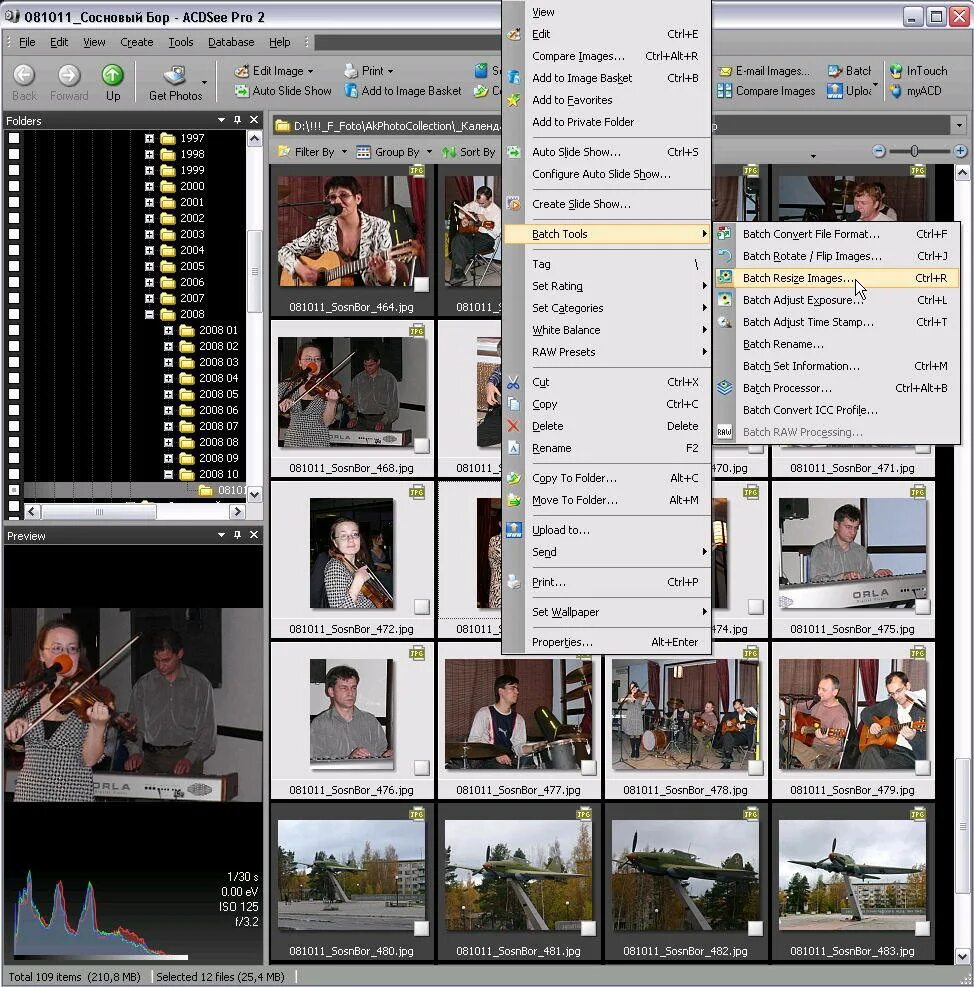
Task: Click the red Delete X icon in menu
Action: tap(513, 426)
